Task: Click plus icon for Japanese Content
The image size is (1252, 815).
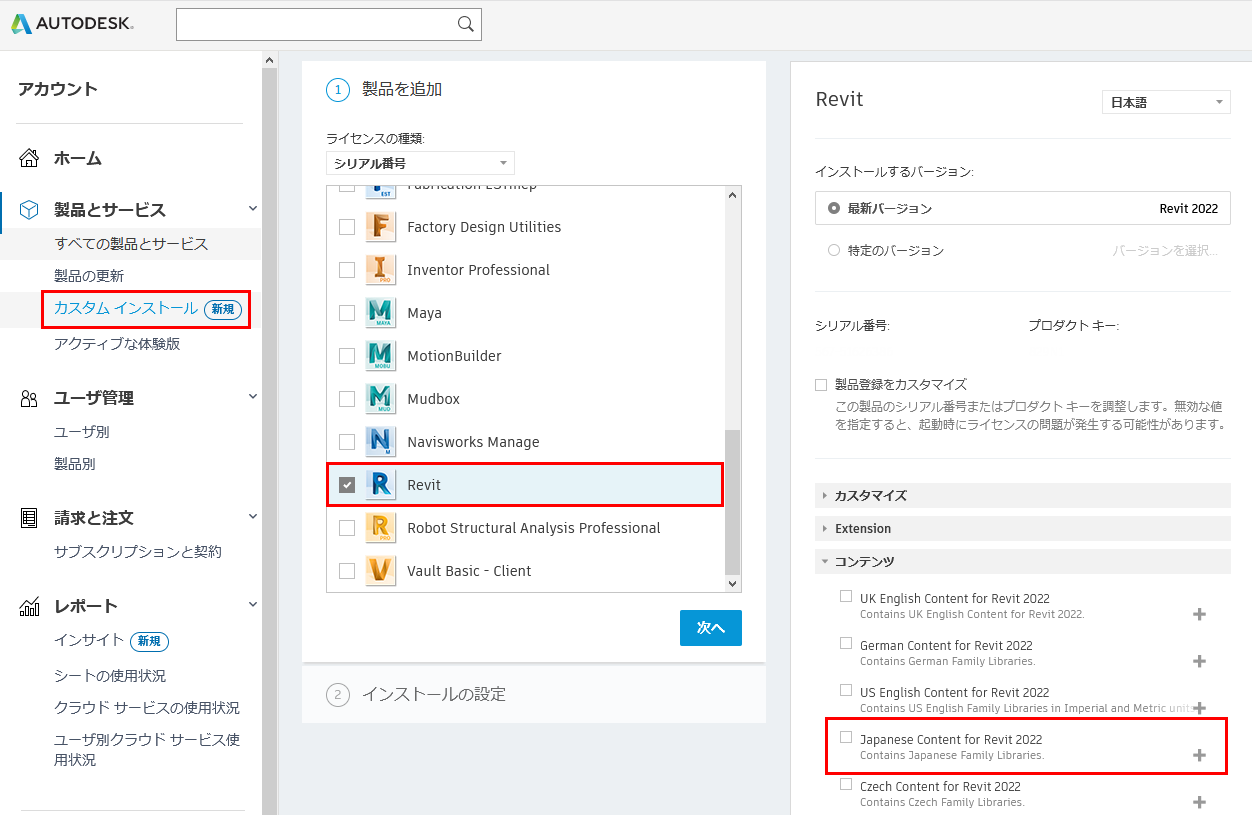Action: (x=1200, y=755)
